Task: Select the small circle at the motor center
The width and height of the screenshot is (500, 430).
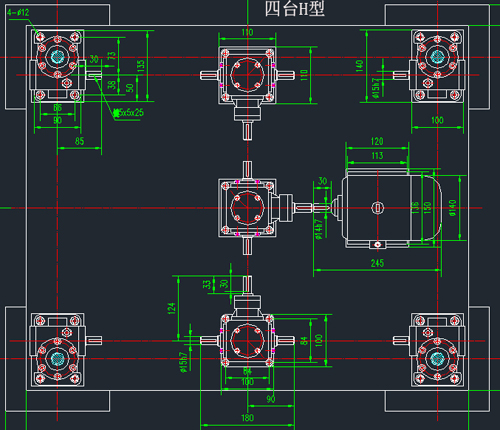Action: (377, 208)
